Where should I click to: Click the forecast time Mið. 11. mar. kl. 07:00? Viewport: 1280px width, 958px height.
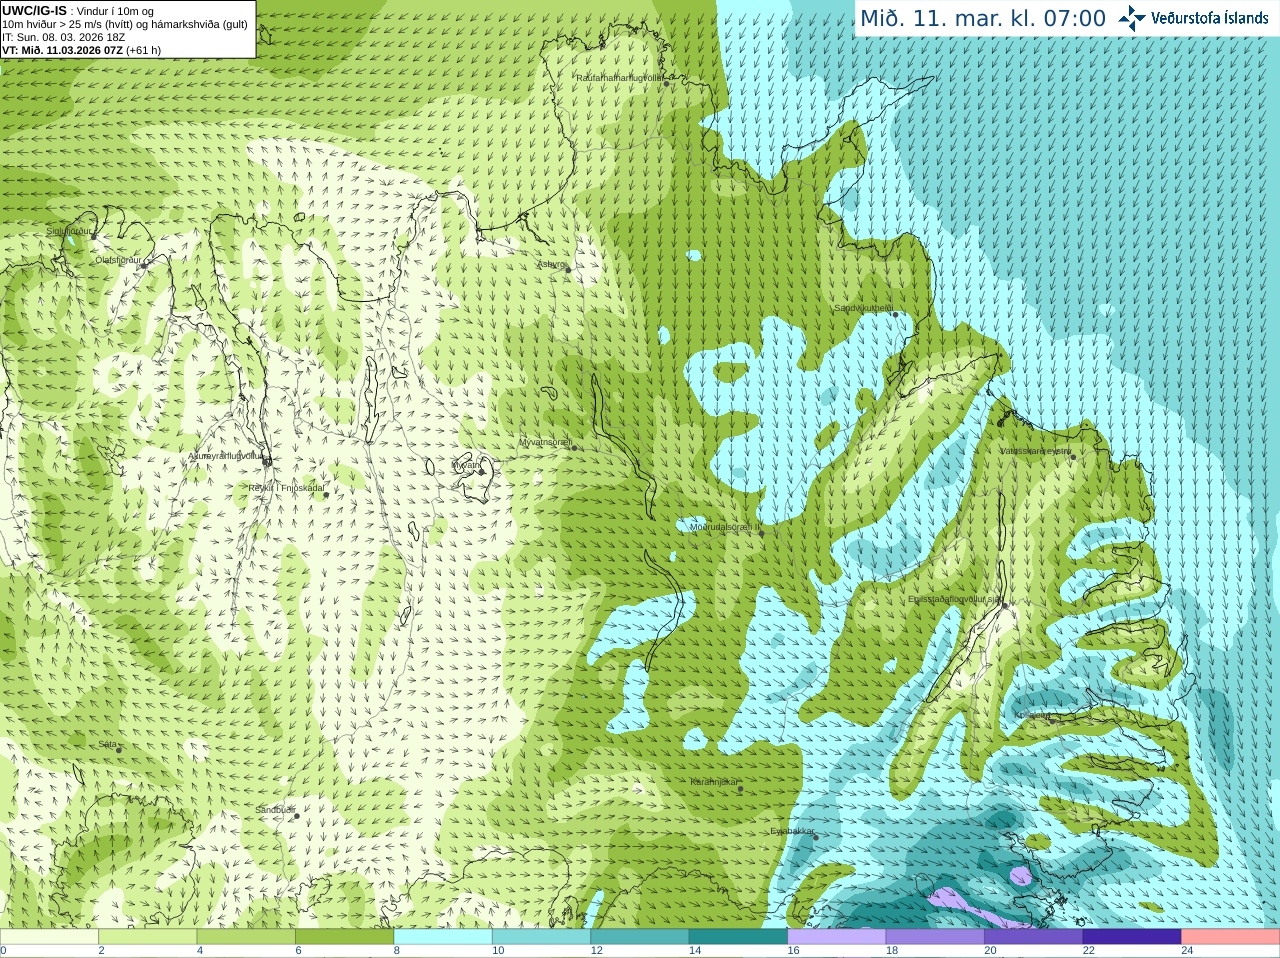[983, 19]
